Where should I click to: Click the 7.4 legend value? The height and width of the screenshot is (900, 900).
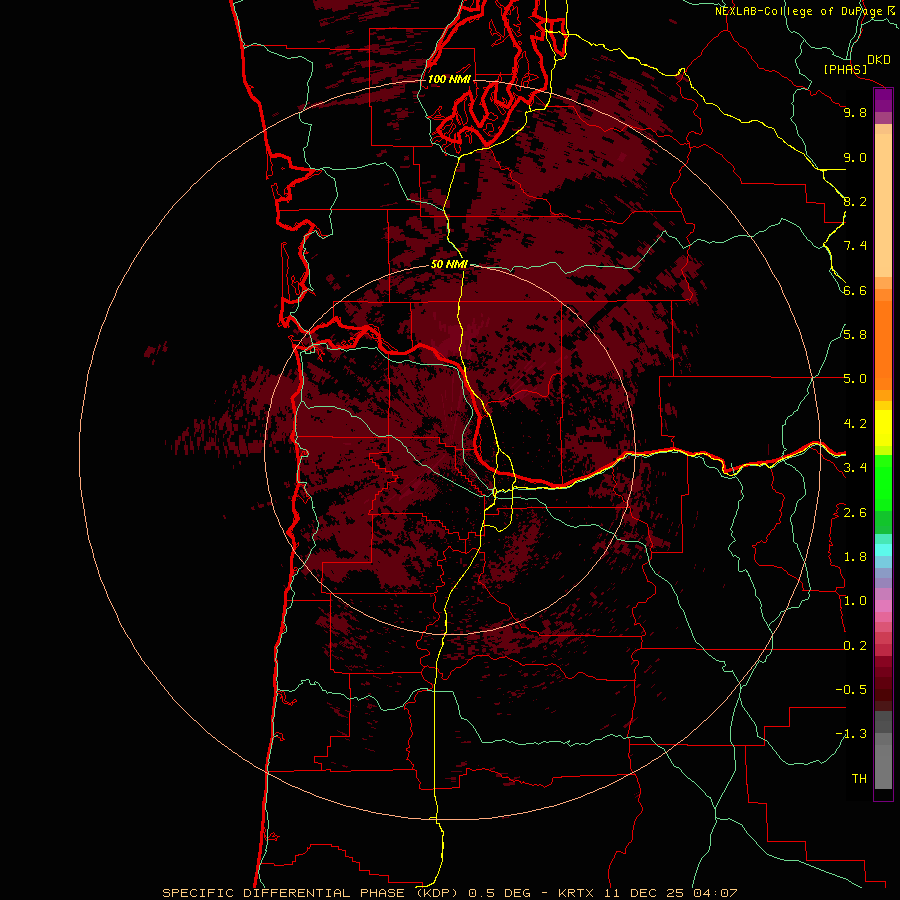click(x=855, y=246)
